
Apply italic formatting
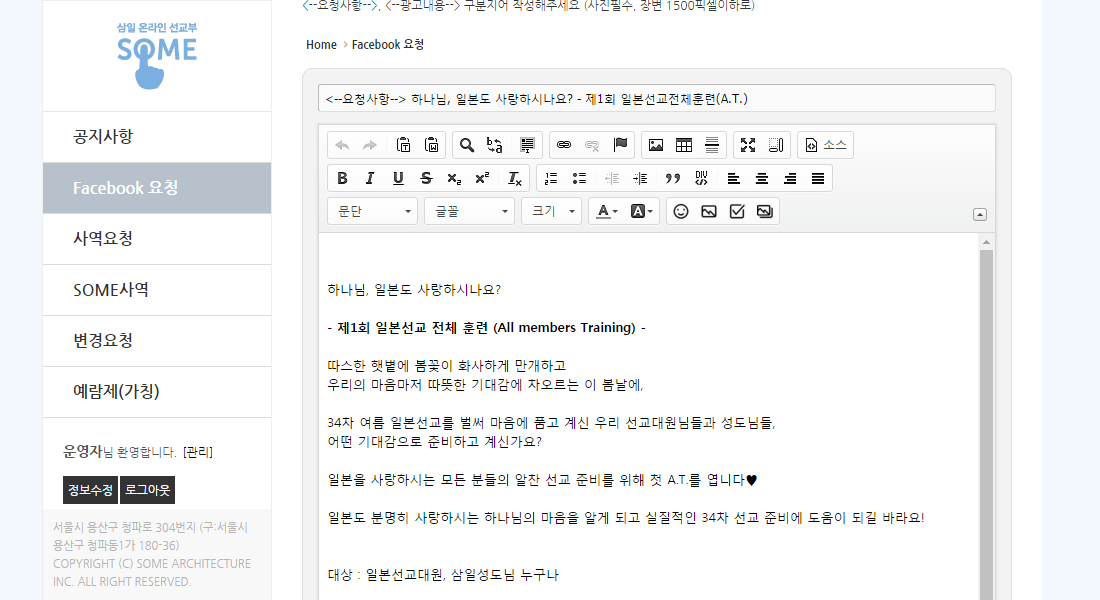pos(370,178)
